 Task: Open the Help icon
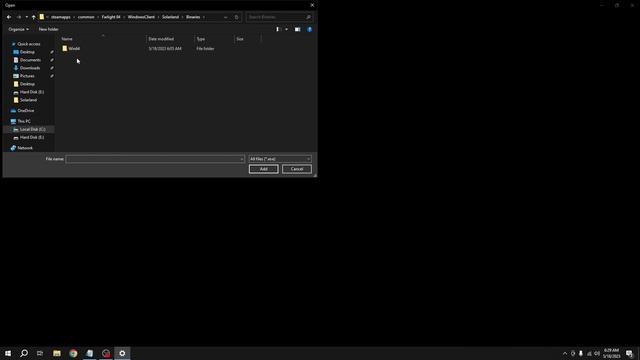pyautogui.click(x=309, y=29)
